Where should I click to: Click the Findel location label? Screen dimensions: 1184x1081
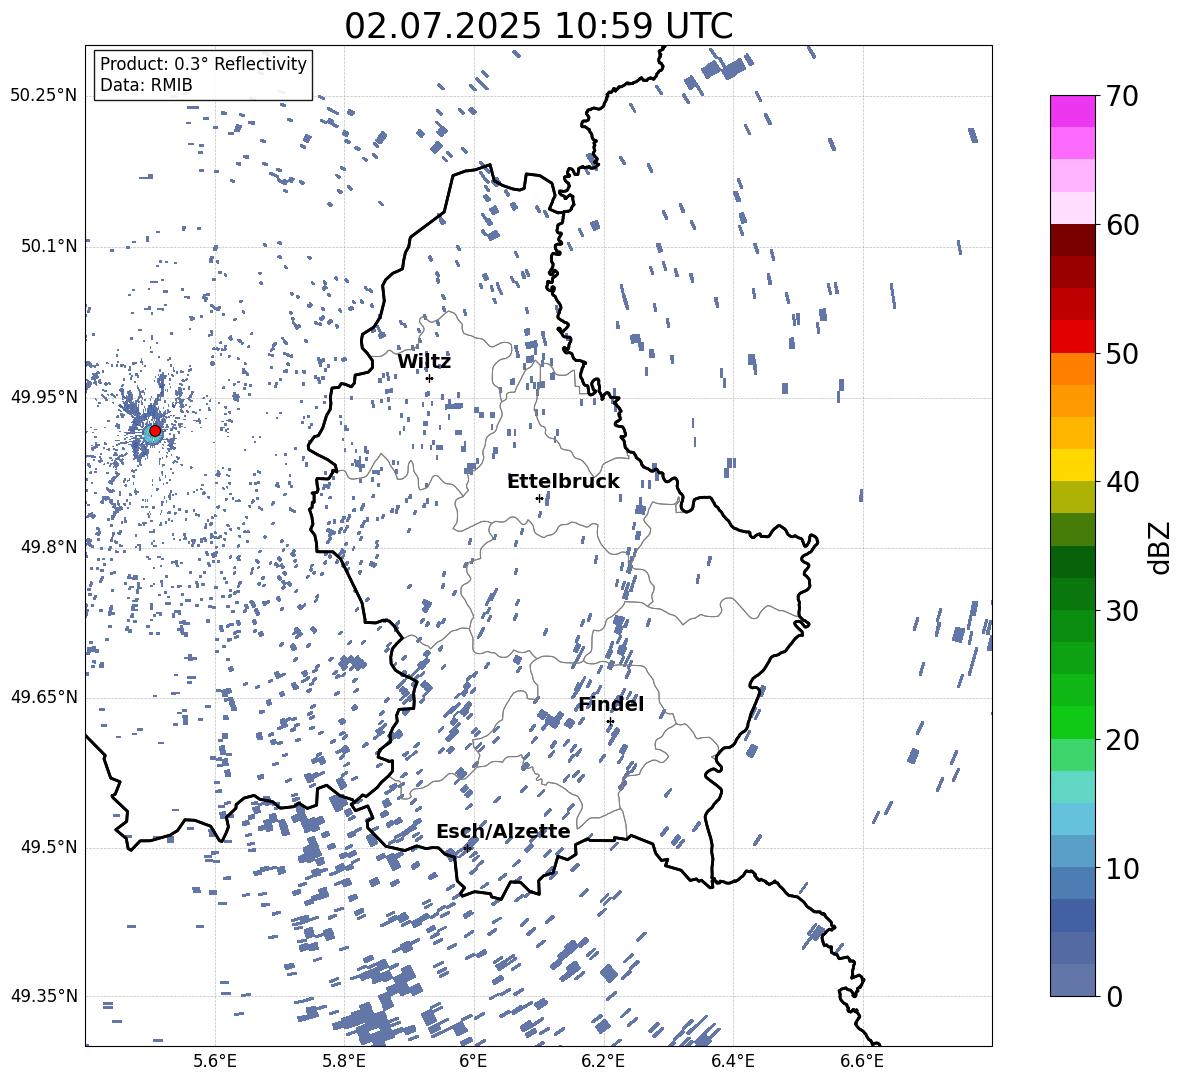611,704
